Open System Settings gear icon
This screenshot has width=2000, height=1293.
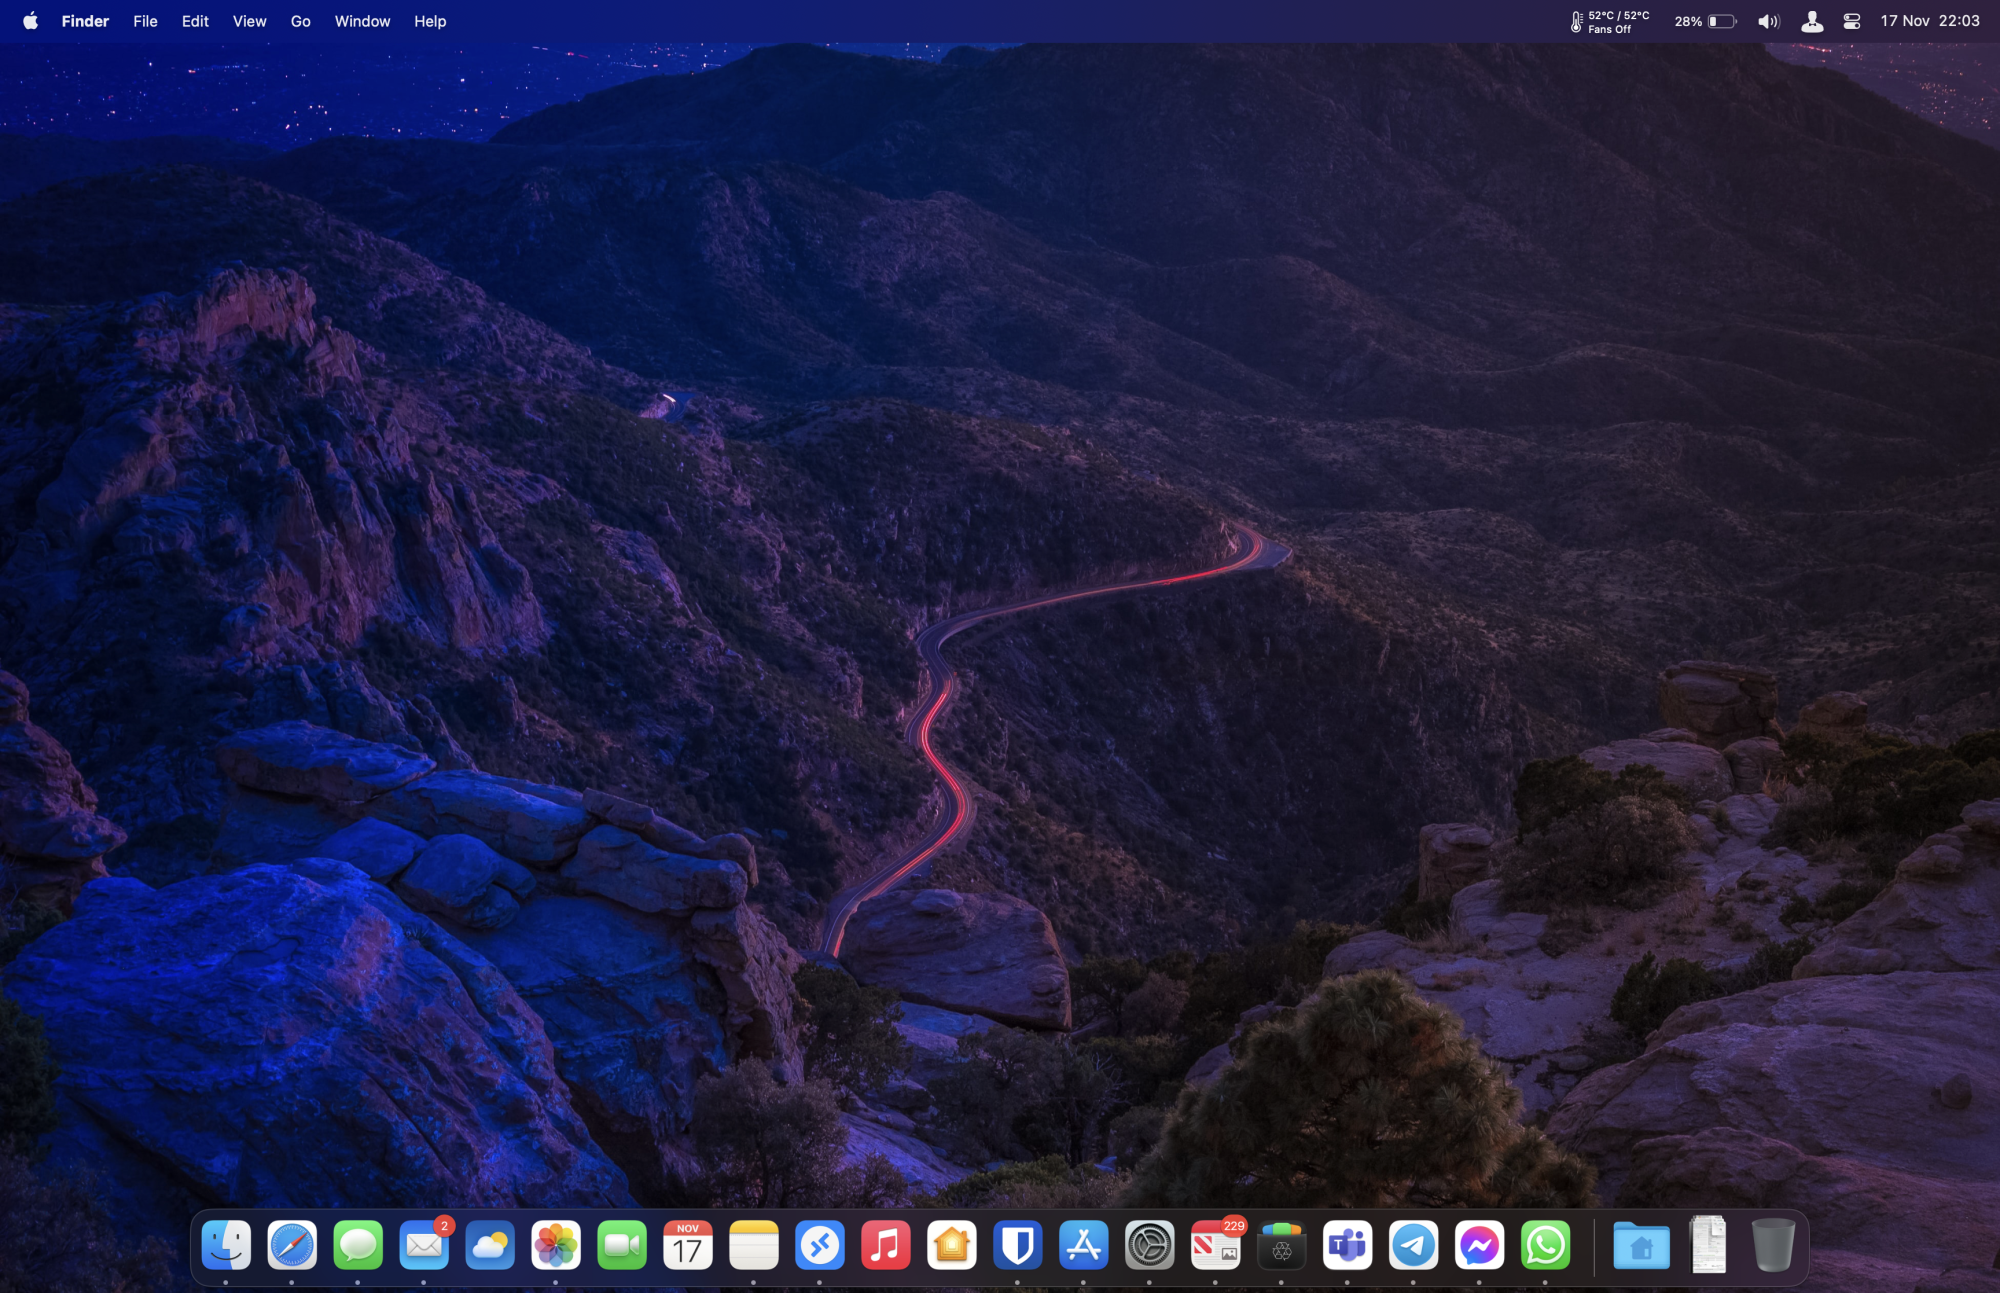click(x=1149, y=1245)
